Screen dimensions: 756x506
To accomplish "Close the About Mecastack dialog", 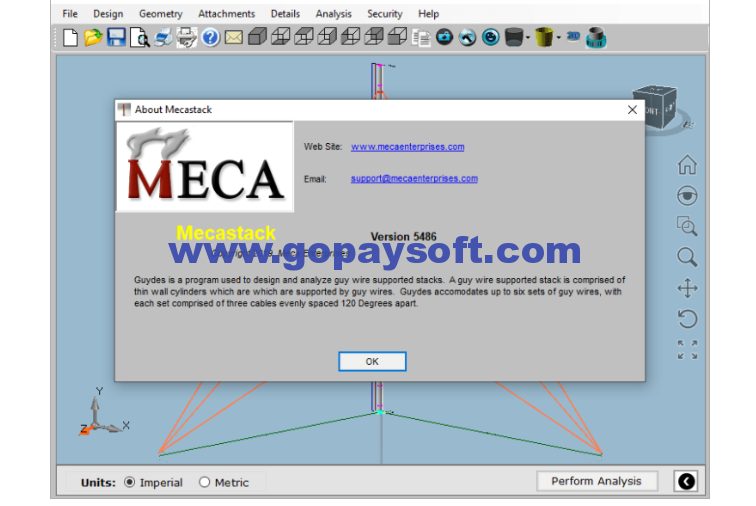I will click(x=633, y=109).
